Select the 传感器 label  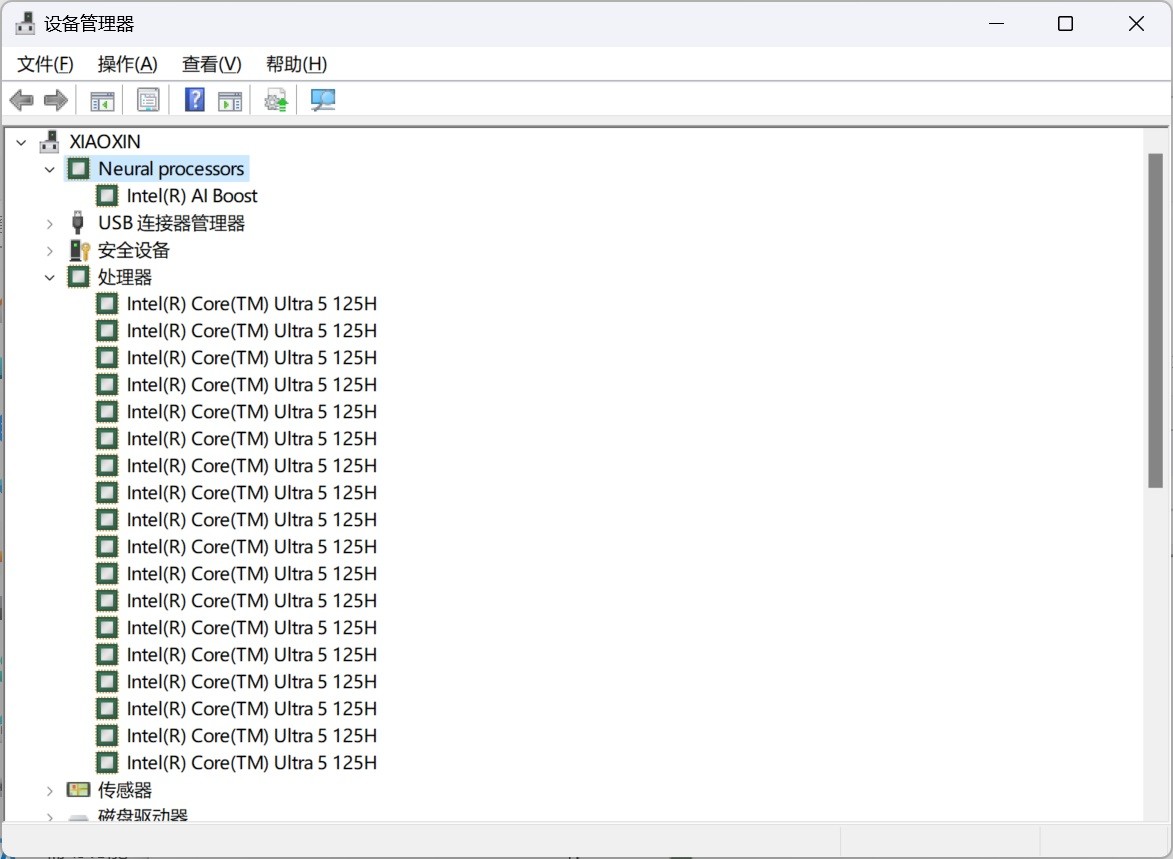pyautogui.click(x=125, y=789)
